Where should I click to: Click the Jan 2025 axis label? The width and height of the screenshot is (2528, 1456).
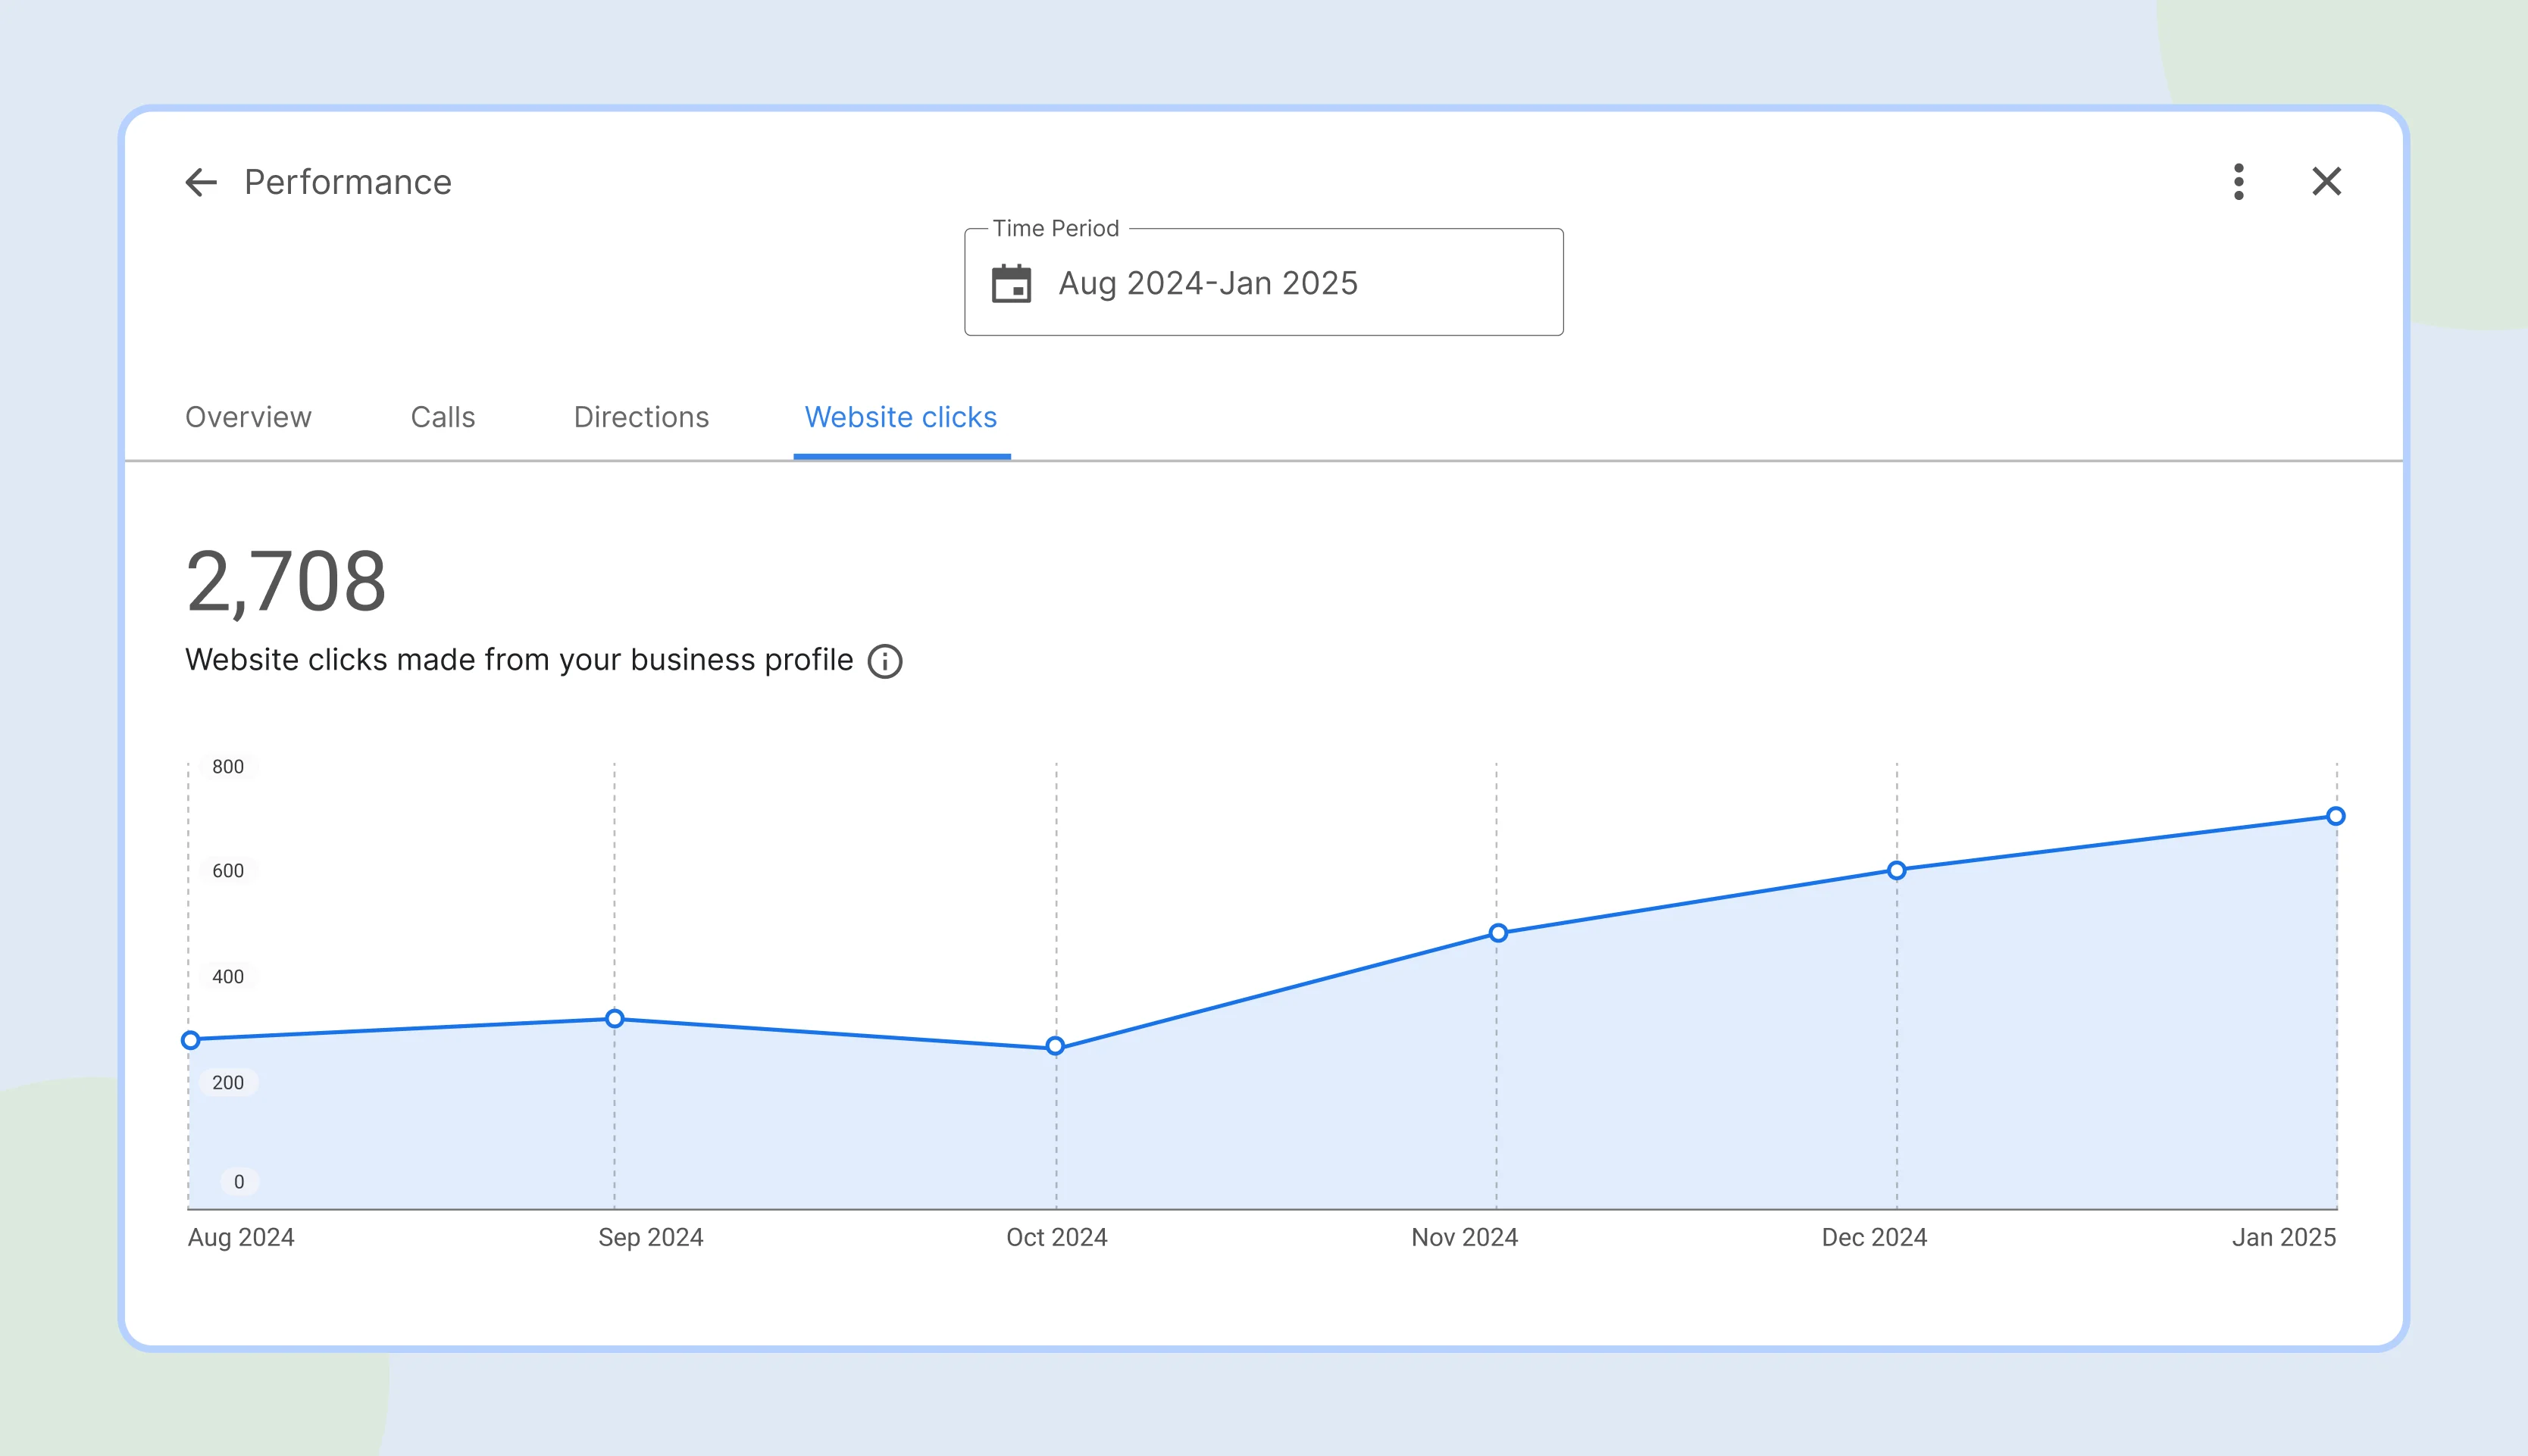coord(2284,1237)
